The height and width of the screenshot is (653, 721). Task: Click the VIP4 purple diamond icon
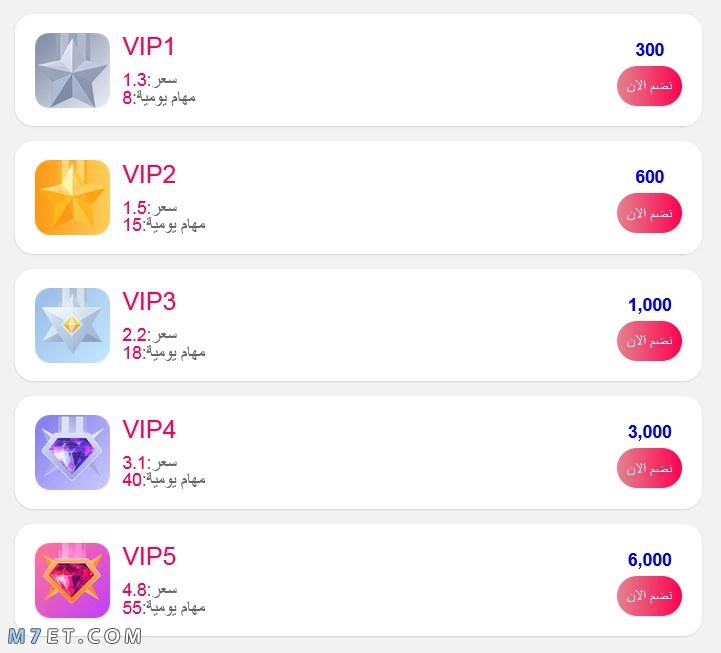pyautogui.click(x=72, y=453)
